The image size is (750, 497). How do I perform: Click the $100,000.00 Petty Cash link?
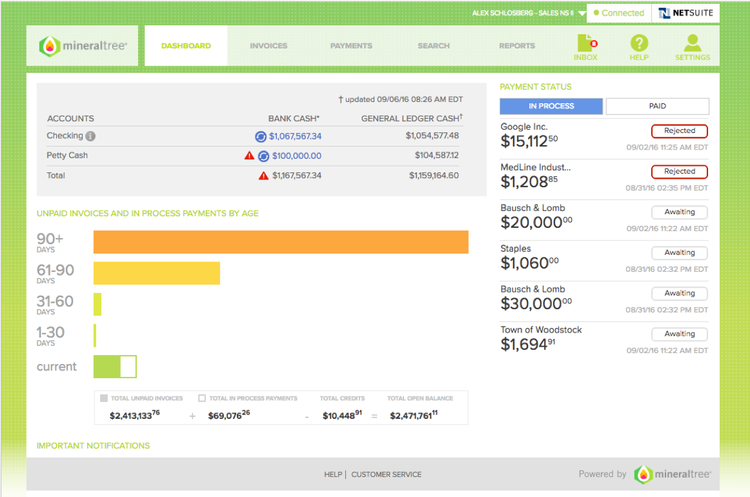click(297, 156)
